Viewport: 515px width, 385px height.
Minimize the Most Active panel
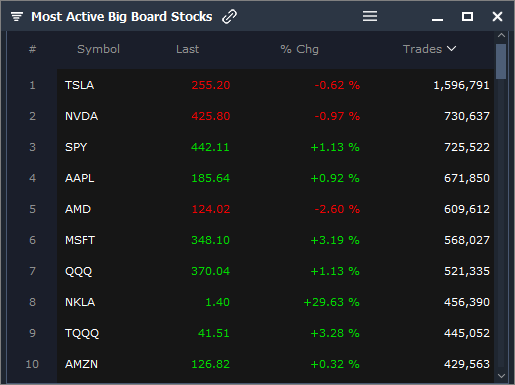point(437,19)
